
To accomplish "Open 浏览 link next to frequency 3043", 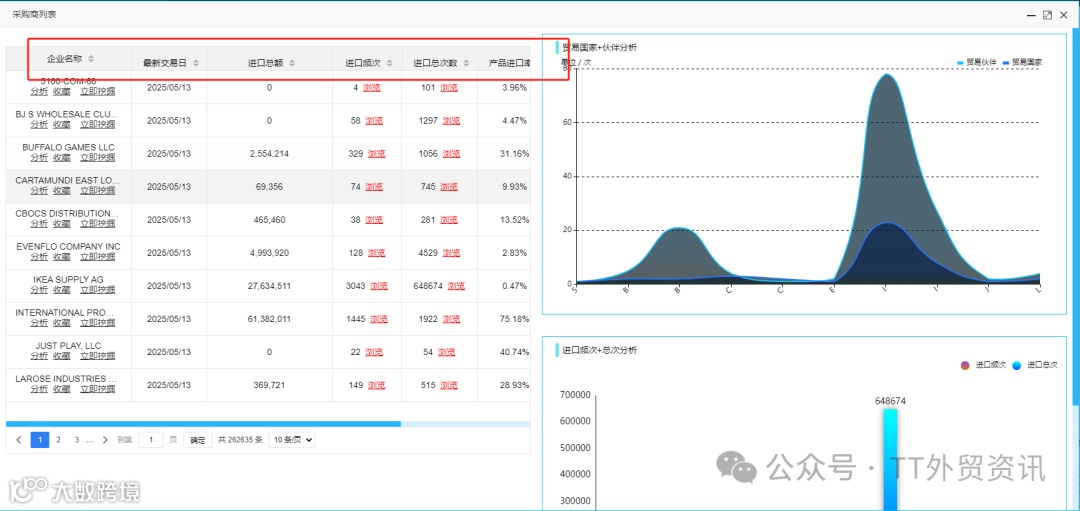I will (379, 286).
